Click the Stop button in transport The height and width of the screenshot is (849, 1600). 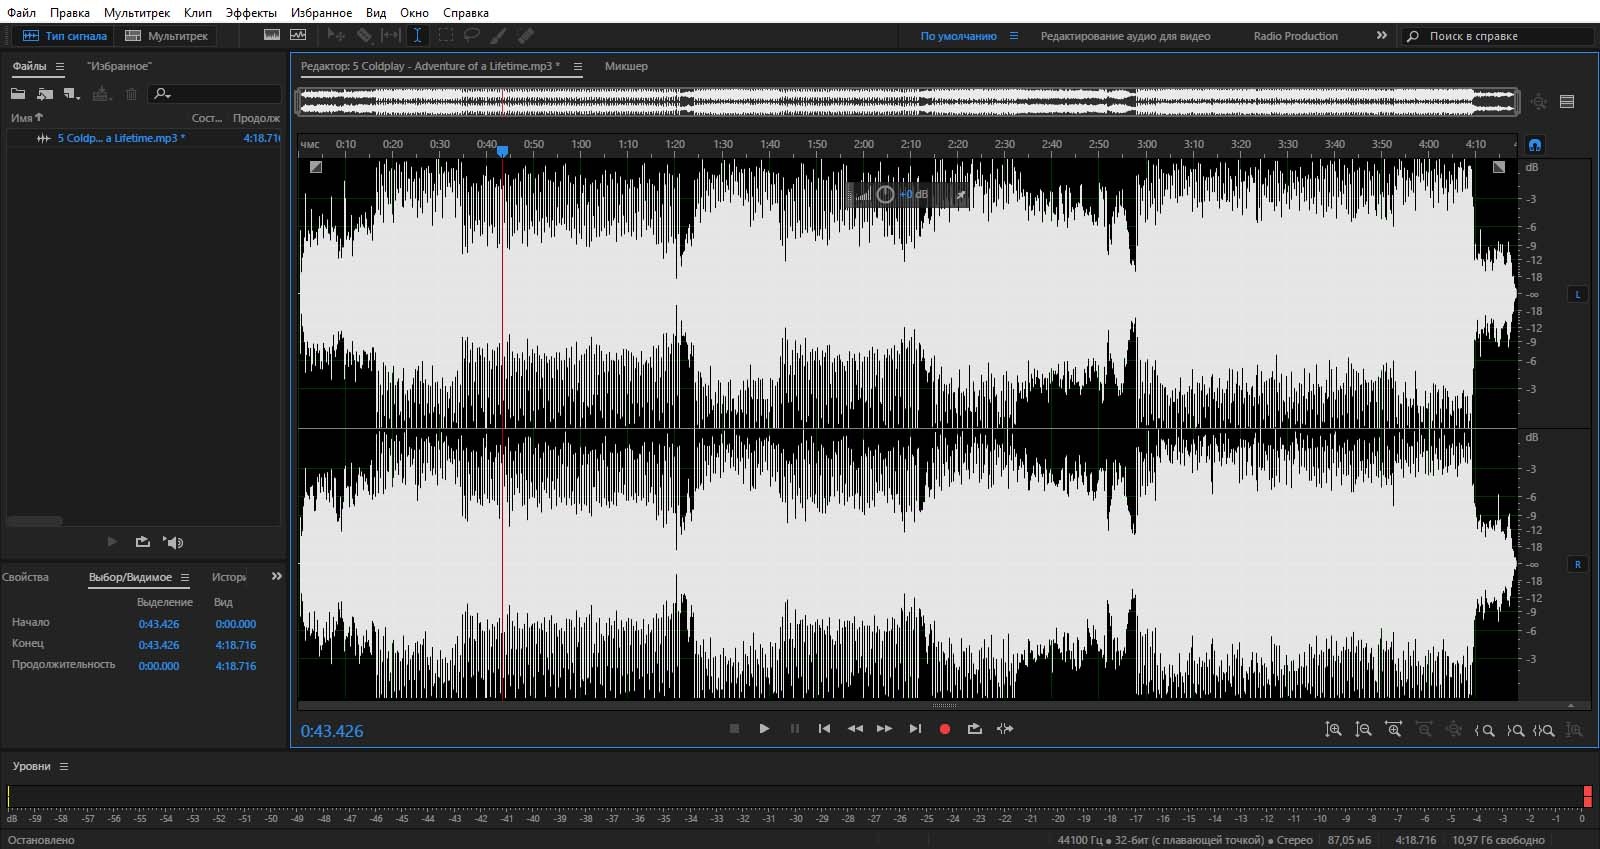734,729
